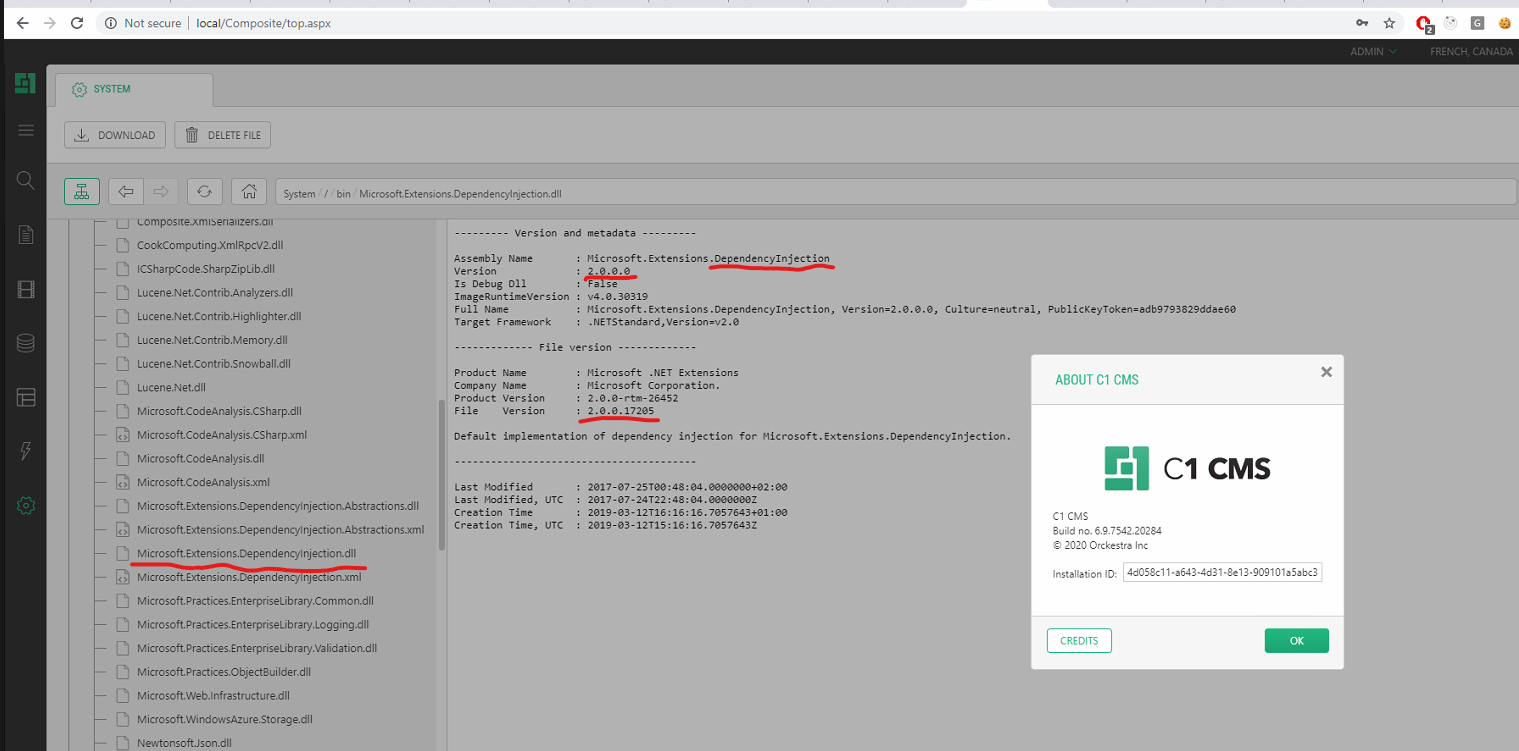Screen dimensions: 1519x751
Task: Select the Layout perspective icon
Action: [25, 397]
